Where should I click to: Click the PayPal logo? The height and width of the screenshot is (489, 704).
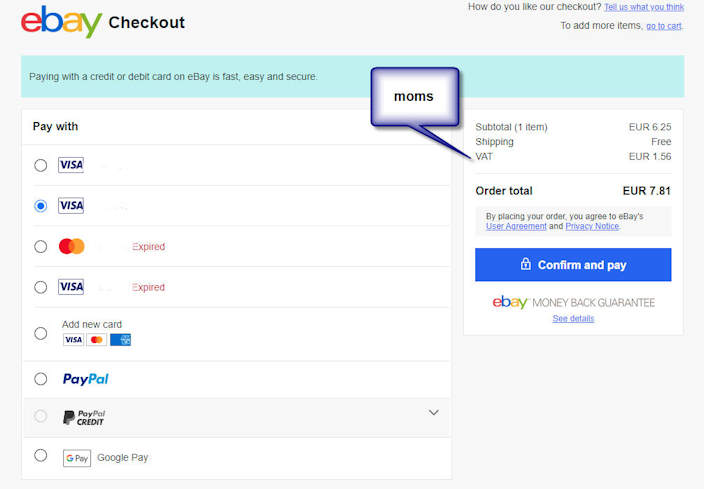86,379
